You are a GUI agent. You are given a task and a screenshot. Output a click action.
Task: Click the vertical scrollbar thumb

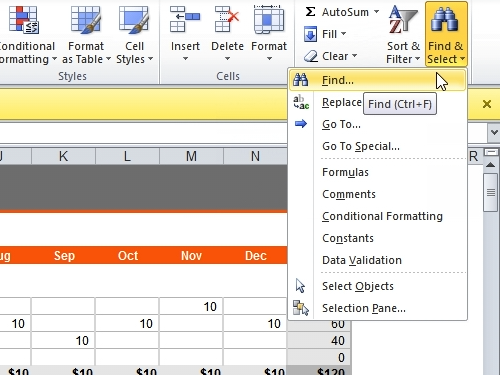point(490,192)
